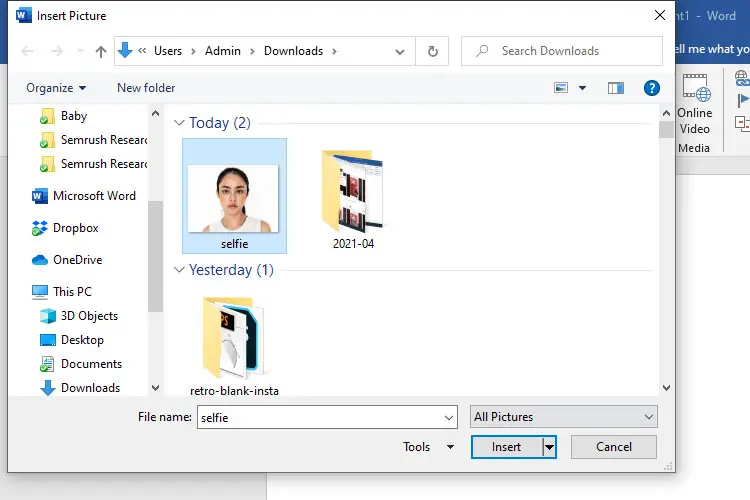
Task: Go back using the left arrow
Action: pos(27,51)
